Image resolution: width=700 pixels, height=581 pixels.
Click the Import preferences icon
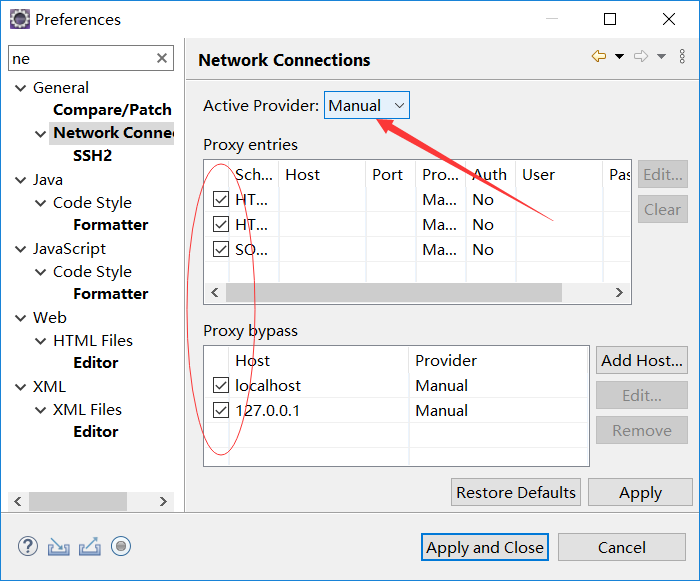point(58,546)
